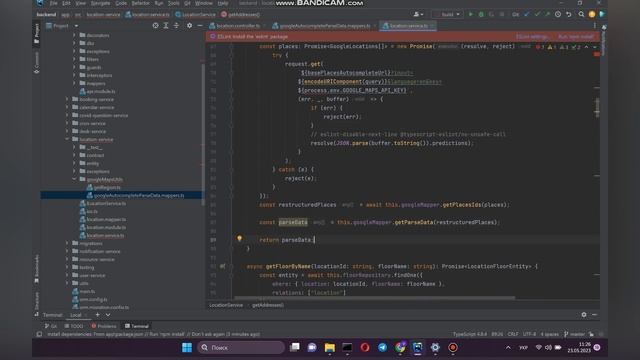Viewport: 640px width, 360px height.
Task: Click Expand All in Project panel toolbar
Action: [166, 25]
